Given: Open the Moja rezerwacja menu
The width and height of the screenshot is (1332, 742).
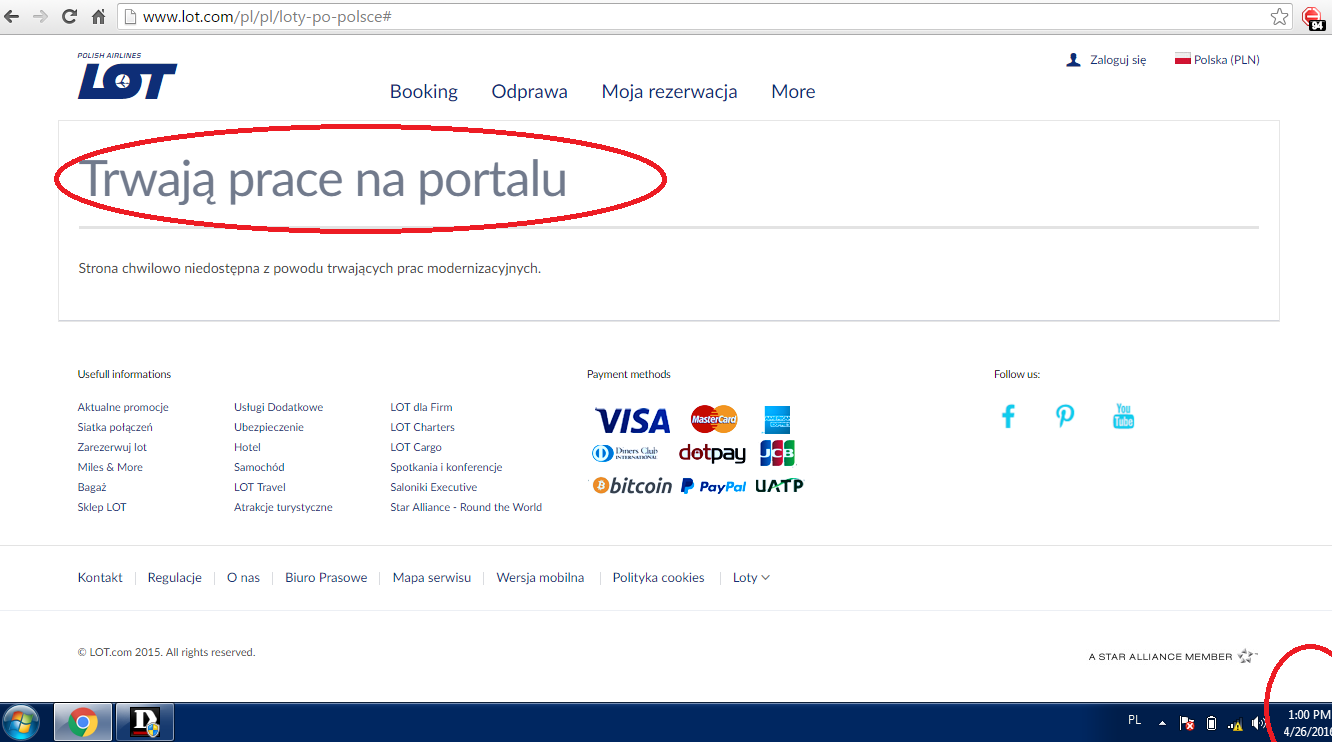Looking at the screenshot, I should pyautogui.click(x=670, y=92).
